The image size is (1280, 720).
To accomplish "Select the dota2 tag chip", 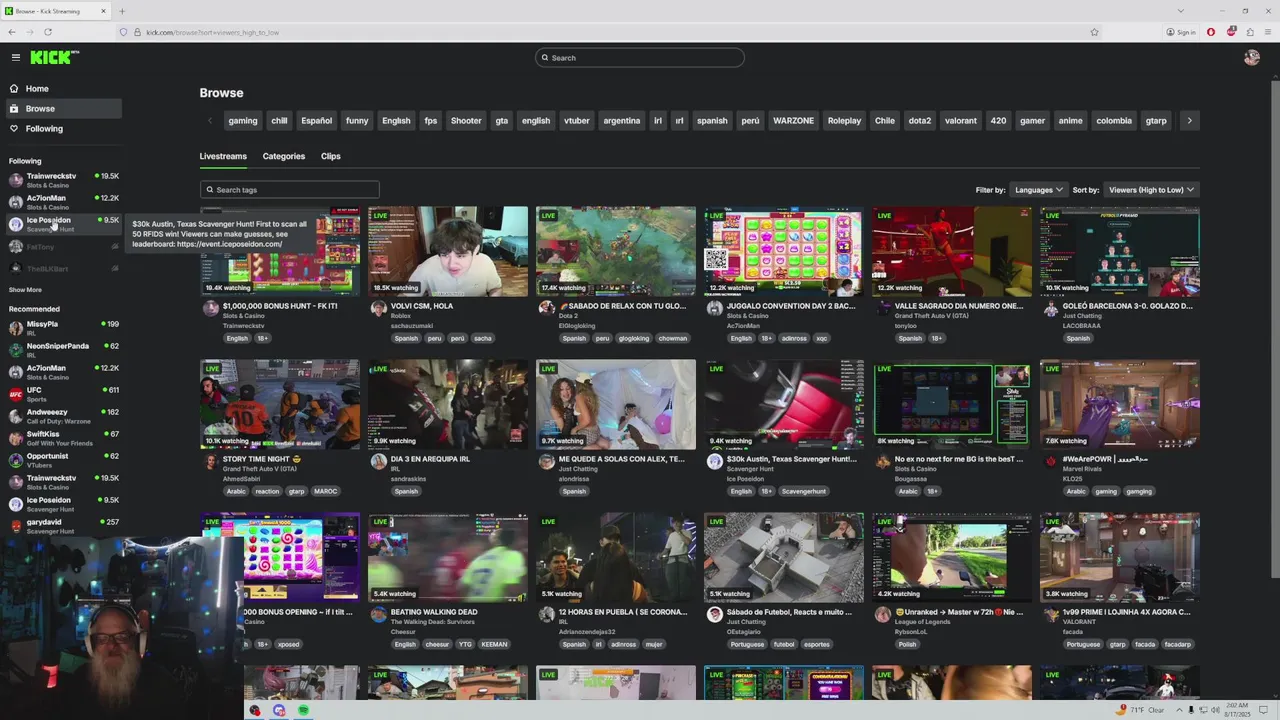I will (920, 121).
